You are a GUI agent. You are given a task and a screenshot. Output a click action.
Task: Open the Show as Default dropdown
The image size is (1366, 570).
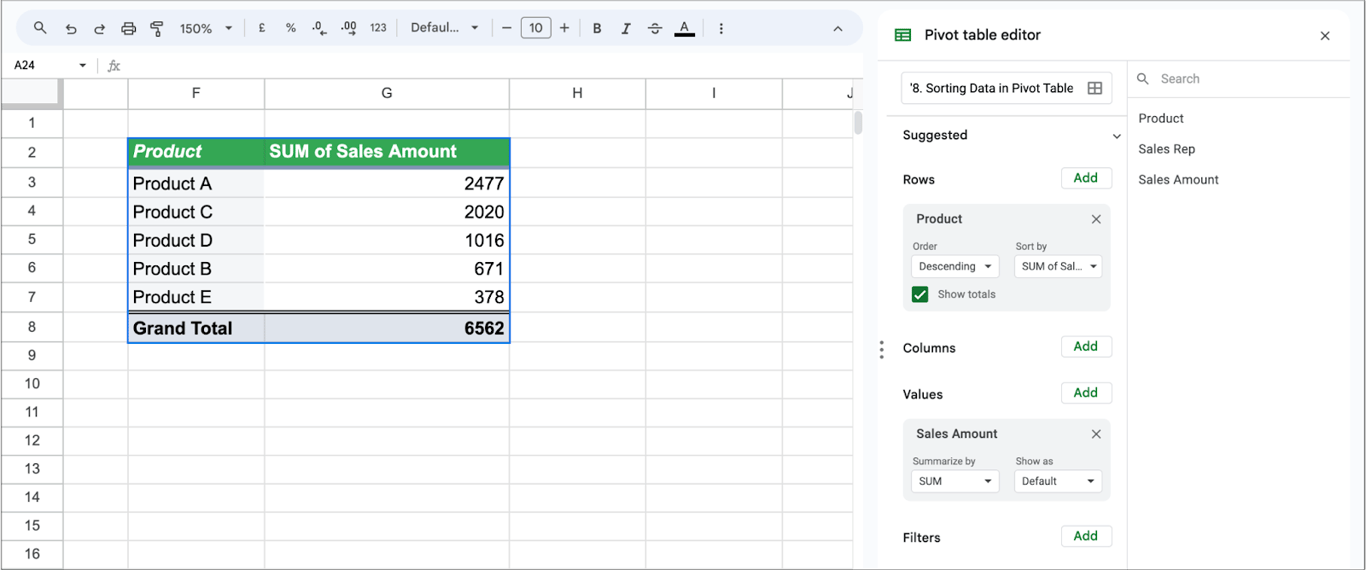pyautogui.click(x=1058, y=481)
